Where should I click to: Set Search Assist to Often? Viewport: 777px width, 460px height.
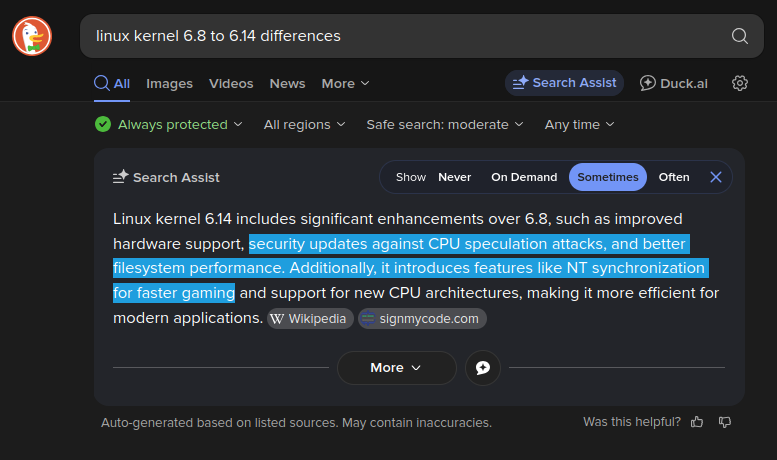click(x=674, y=177)
